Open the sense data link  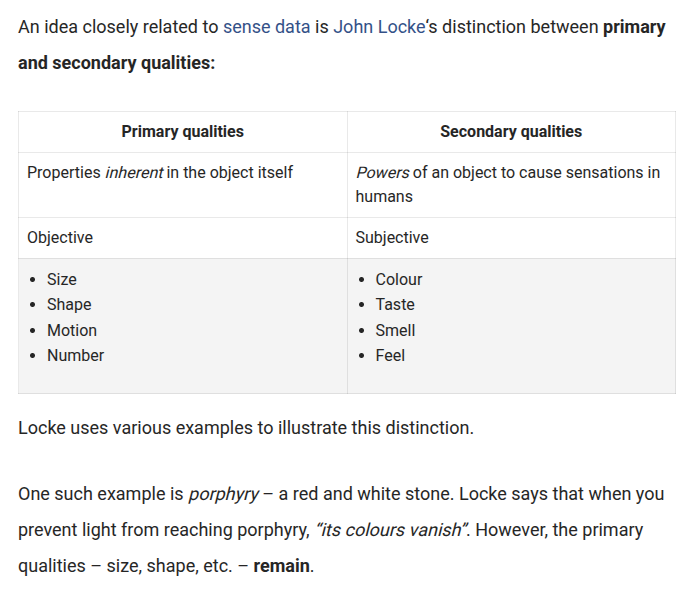pos(266,27)
